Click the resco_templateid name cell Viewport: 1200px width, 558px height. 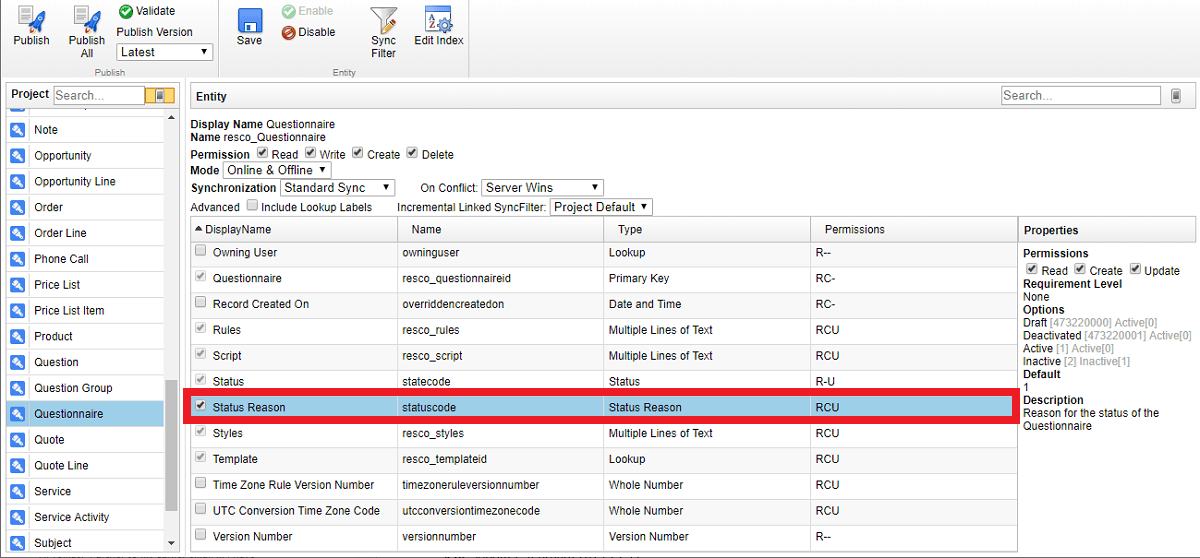pyautogui.click(x=500, y=459)
